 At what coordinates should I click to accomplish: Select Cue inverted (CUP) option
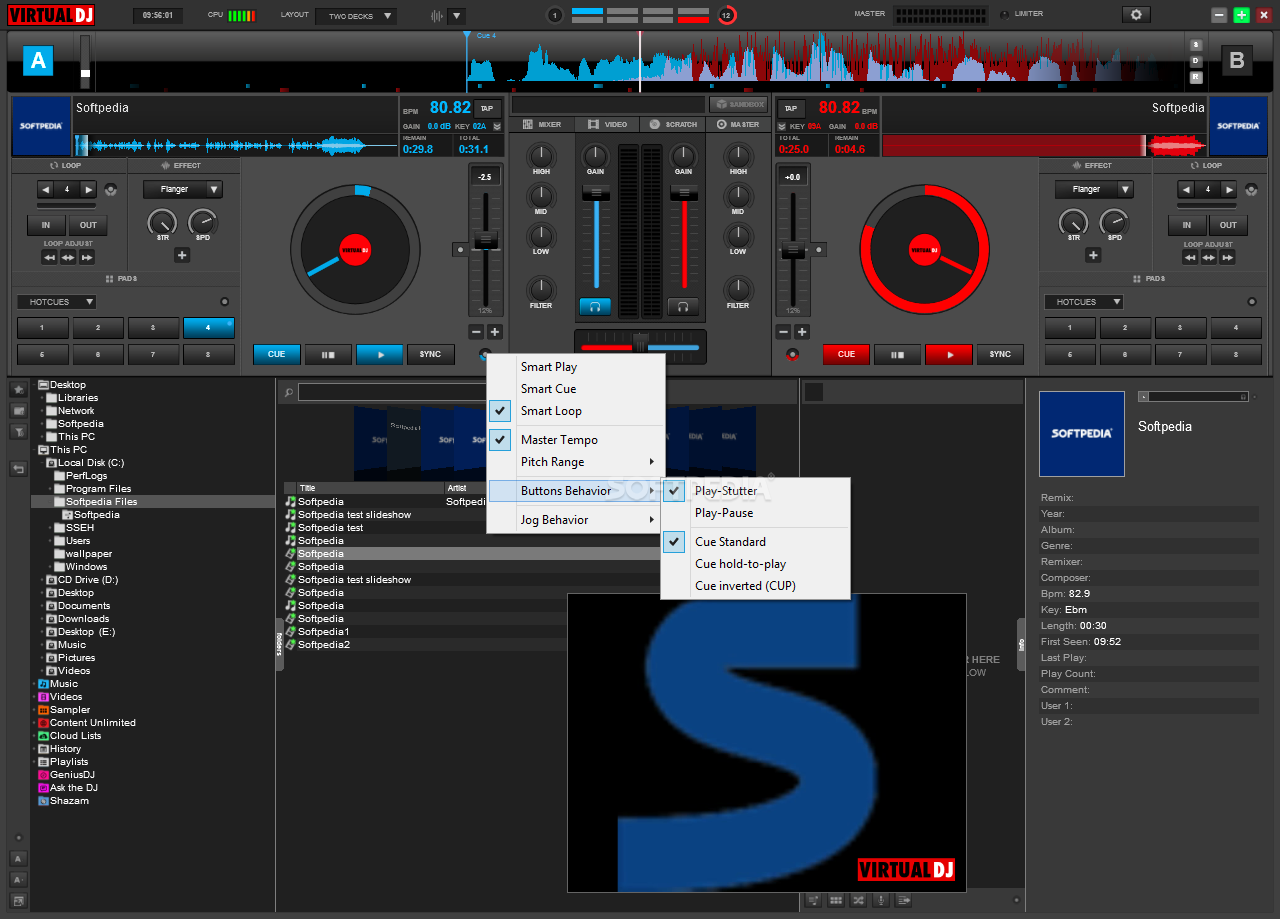[x=755, y=586]
